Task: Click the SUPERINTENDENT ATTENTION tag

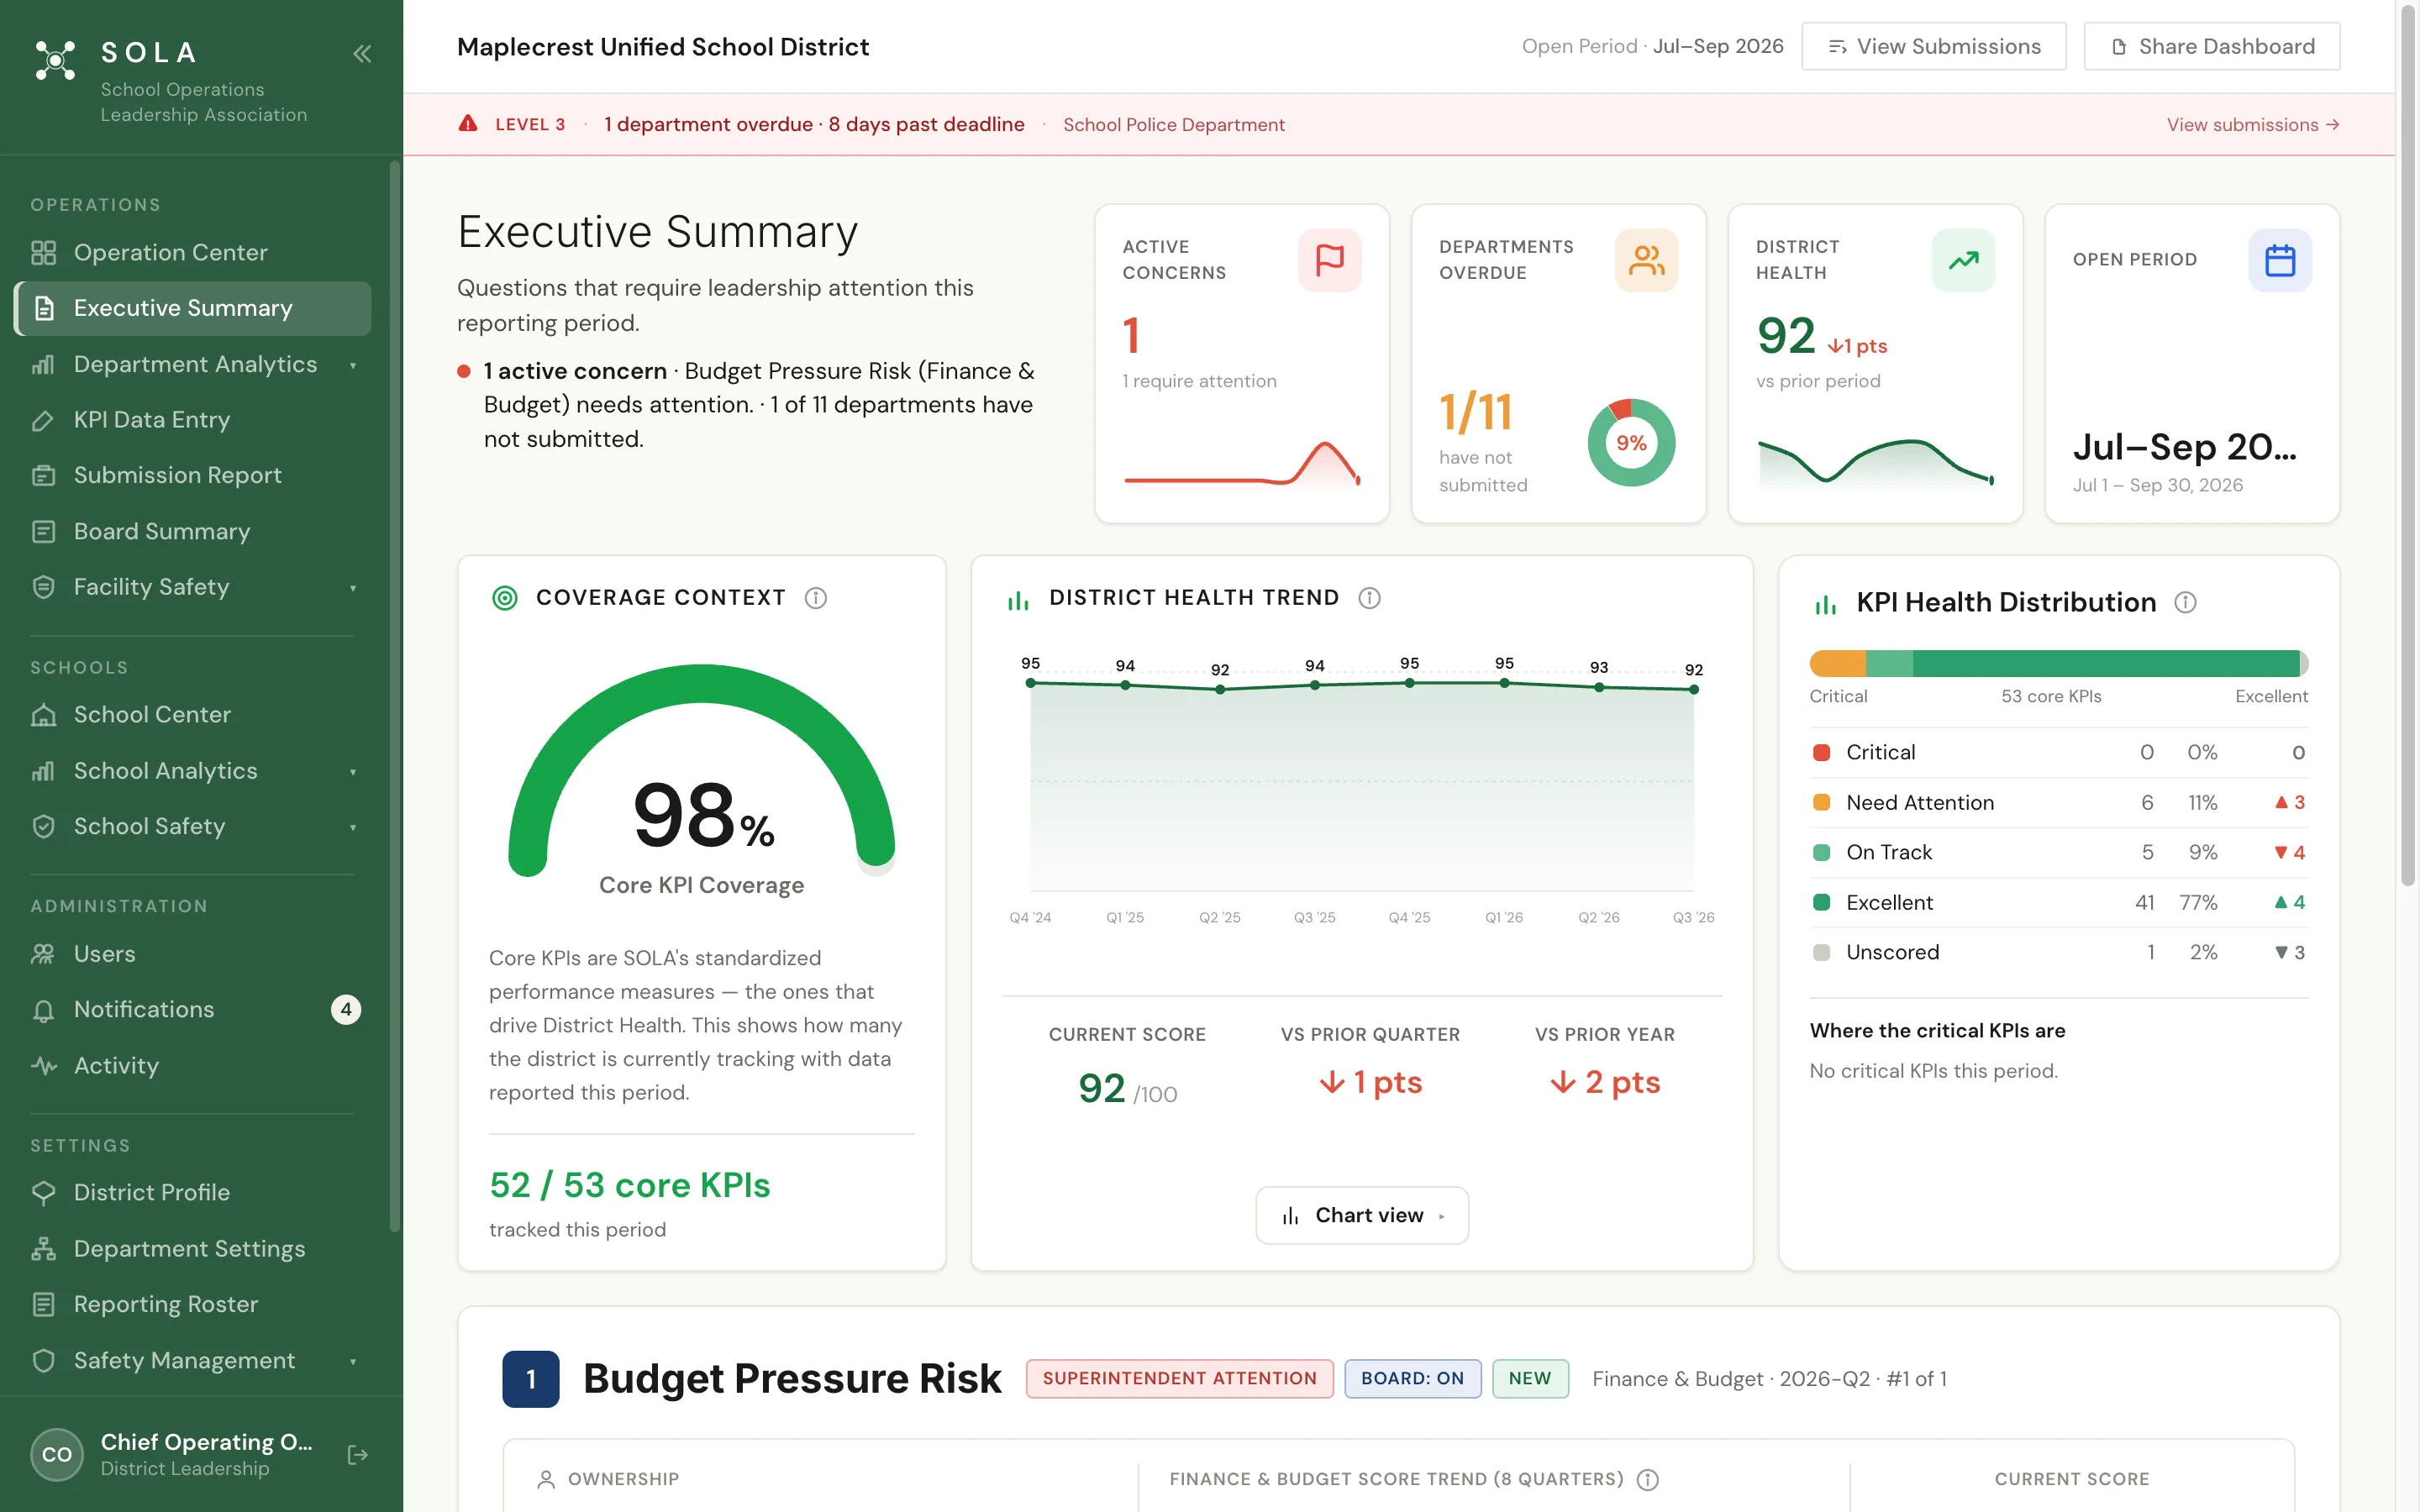Action: point(1179,1378)
